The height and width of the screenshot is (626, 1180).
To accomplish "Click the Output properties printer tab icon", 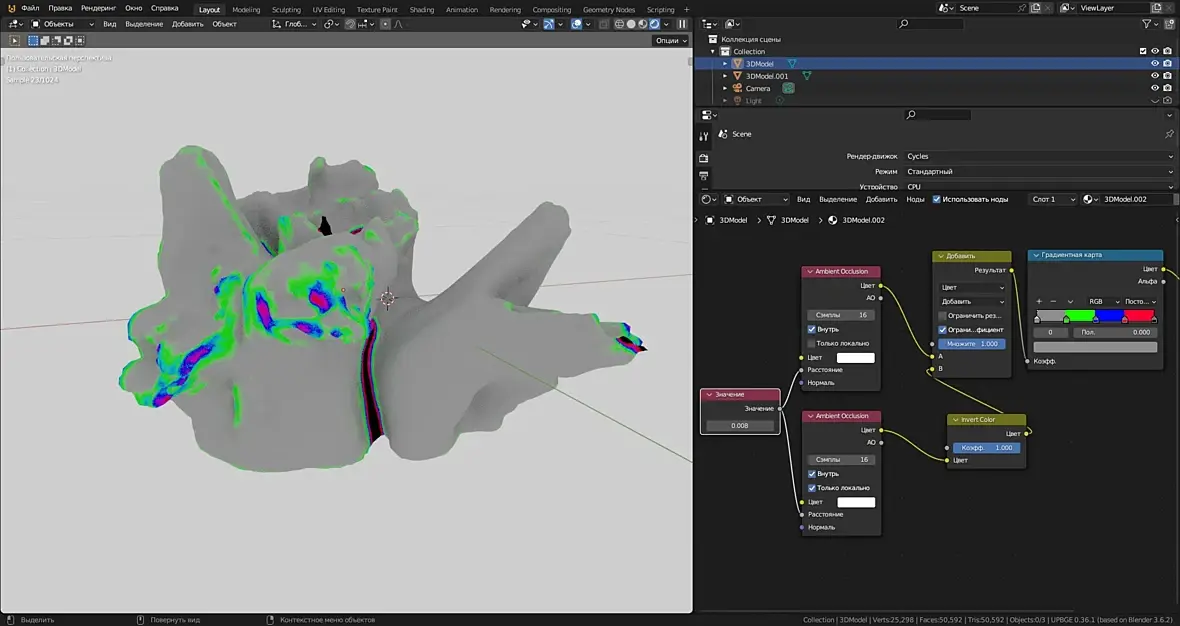I will click(704, 176).
